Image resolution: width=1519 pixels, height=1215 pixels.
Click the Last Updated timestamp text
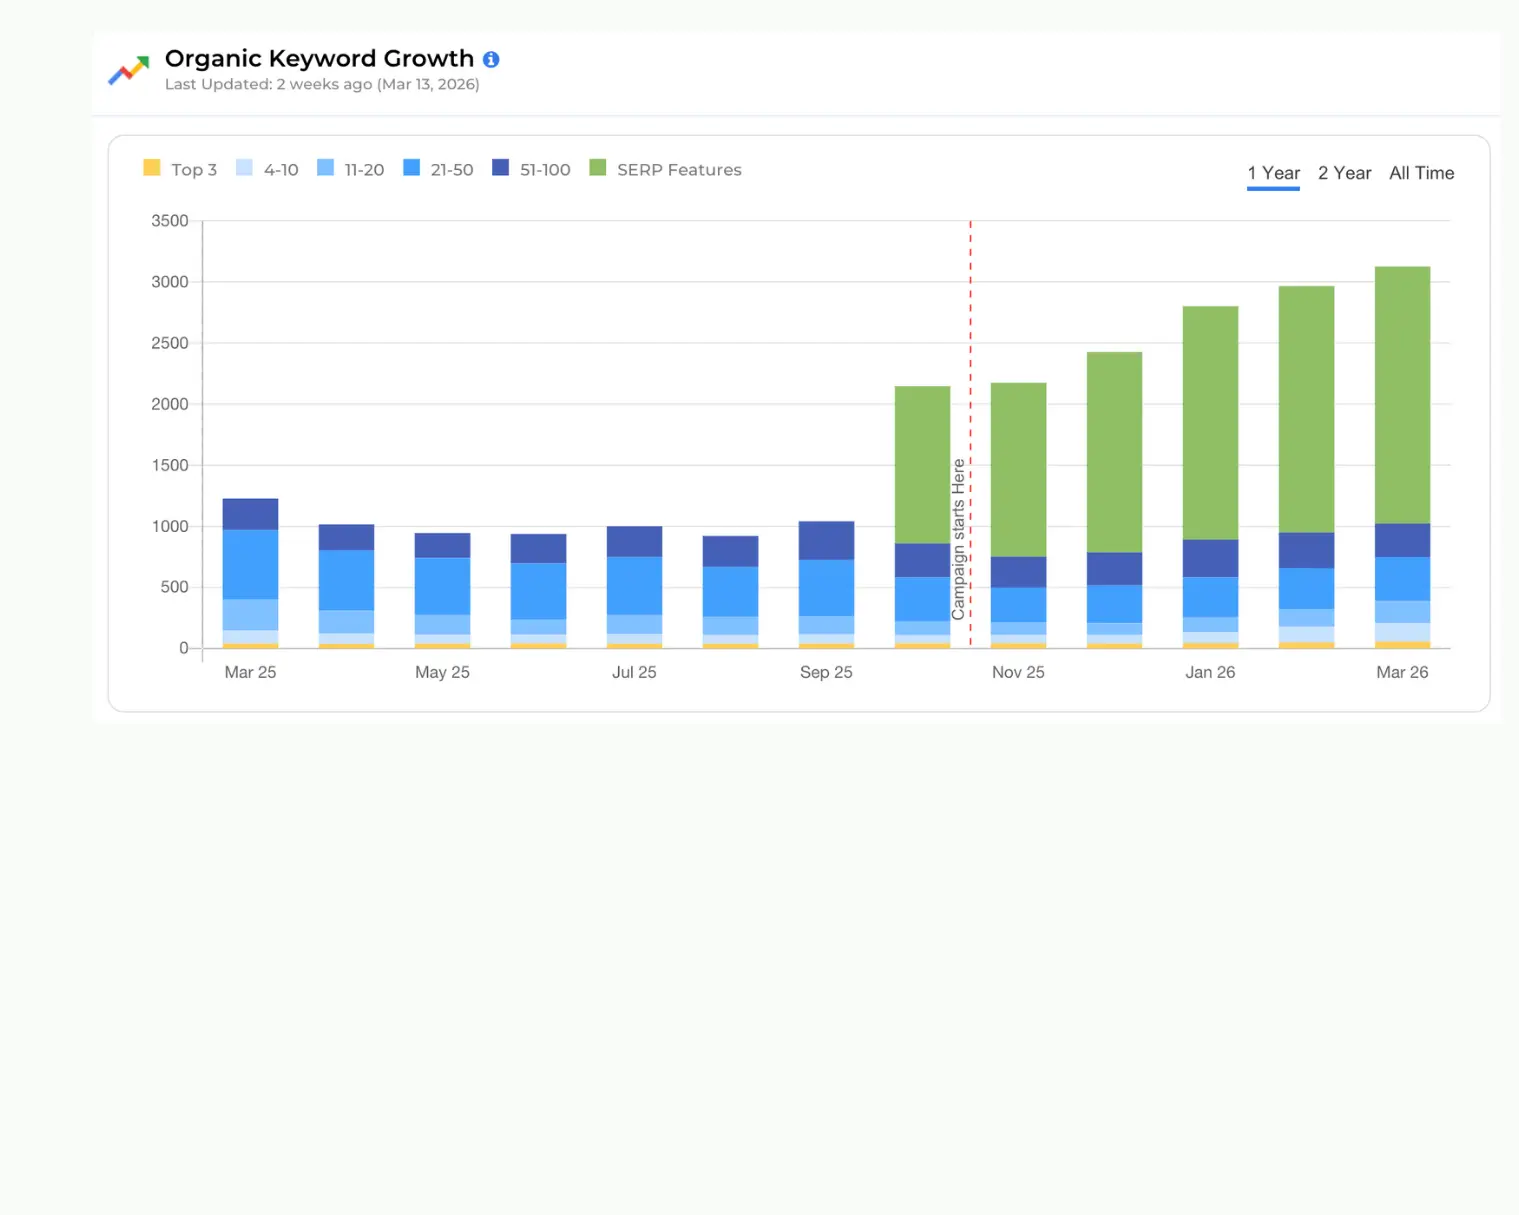pos(321,84)
